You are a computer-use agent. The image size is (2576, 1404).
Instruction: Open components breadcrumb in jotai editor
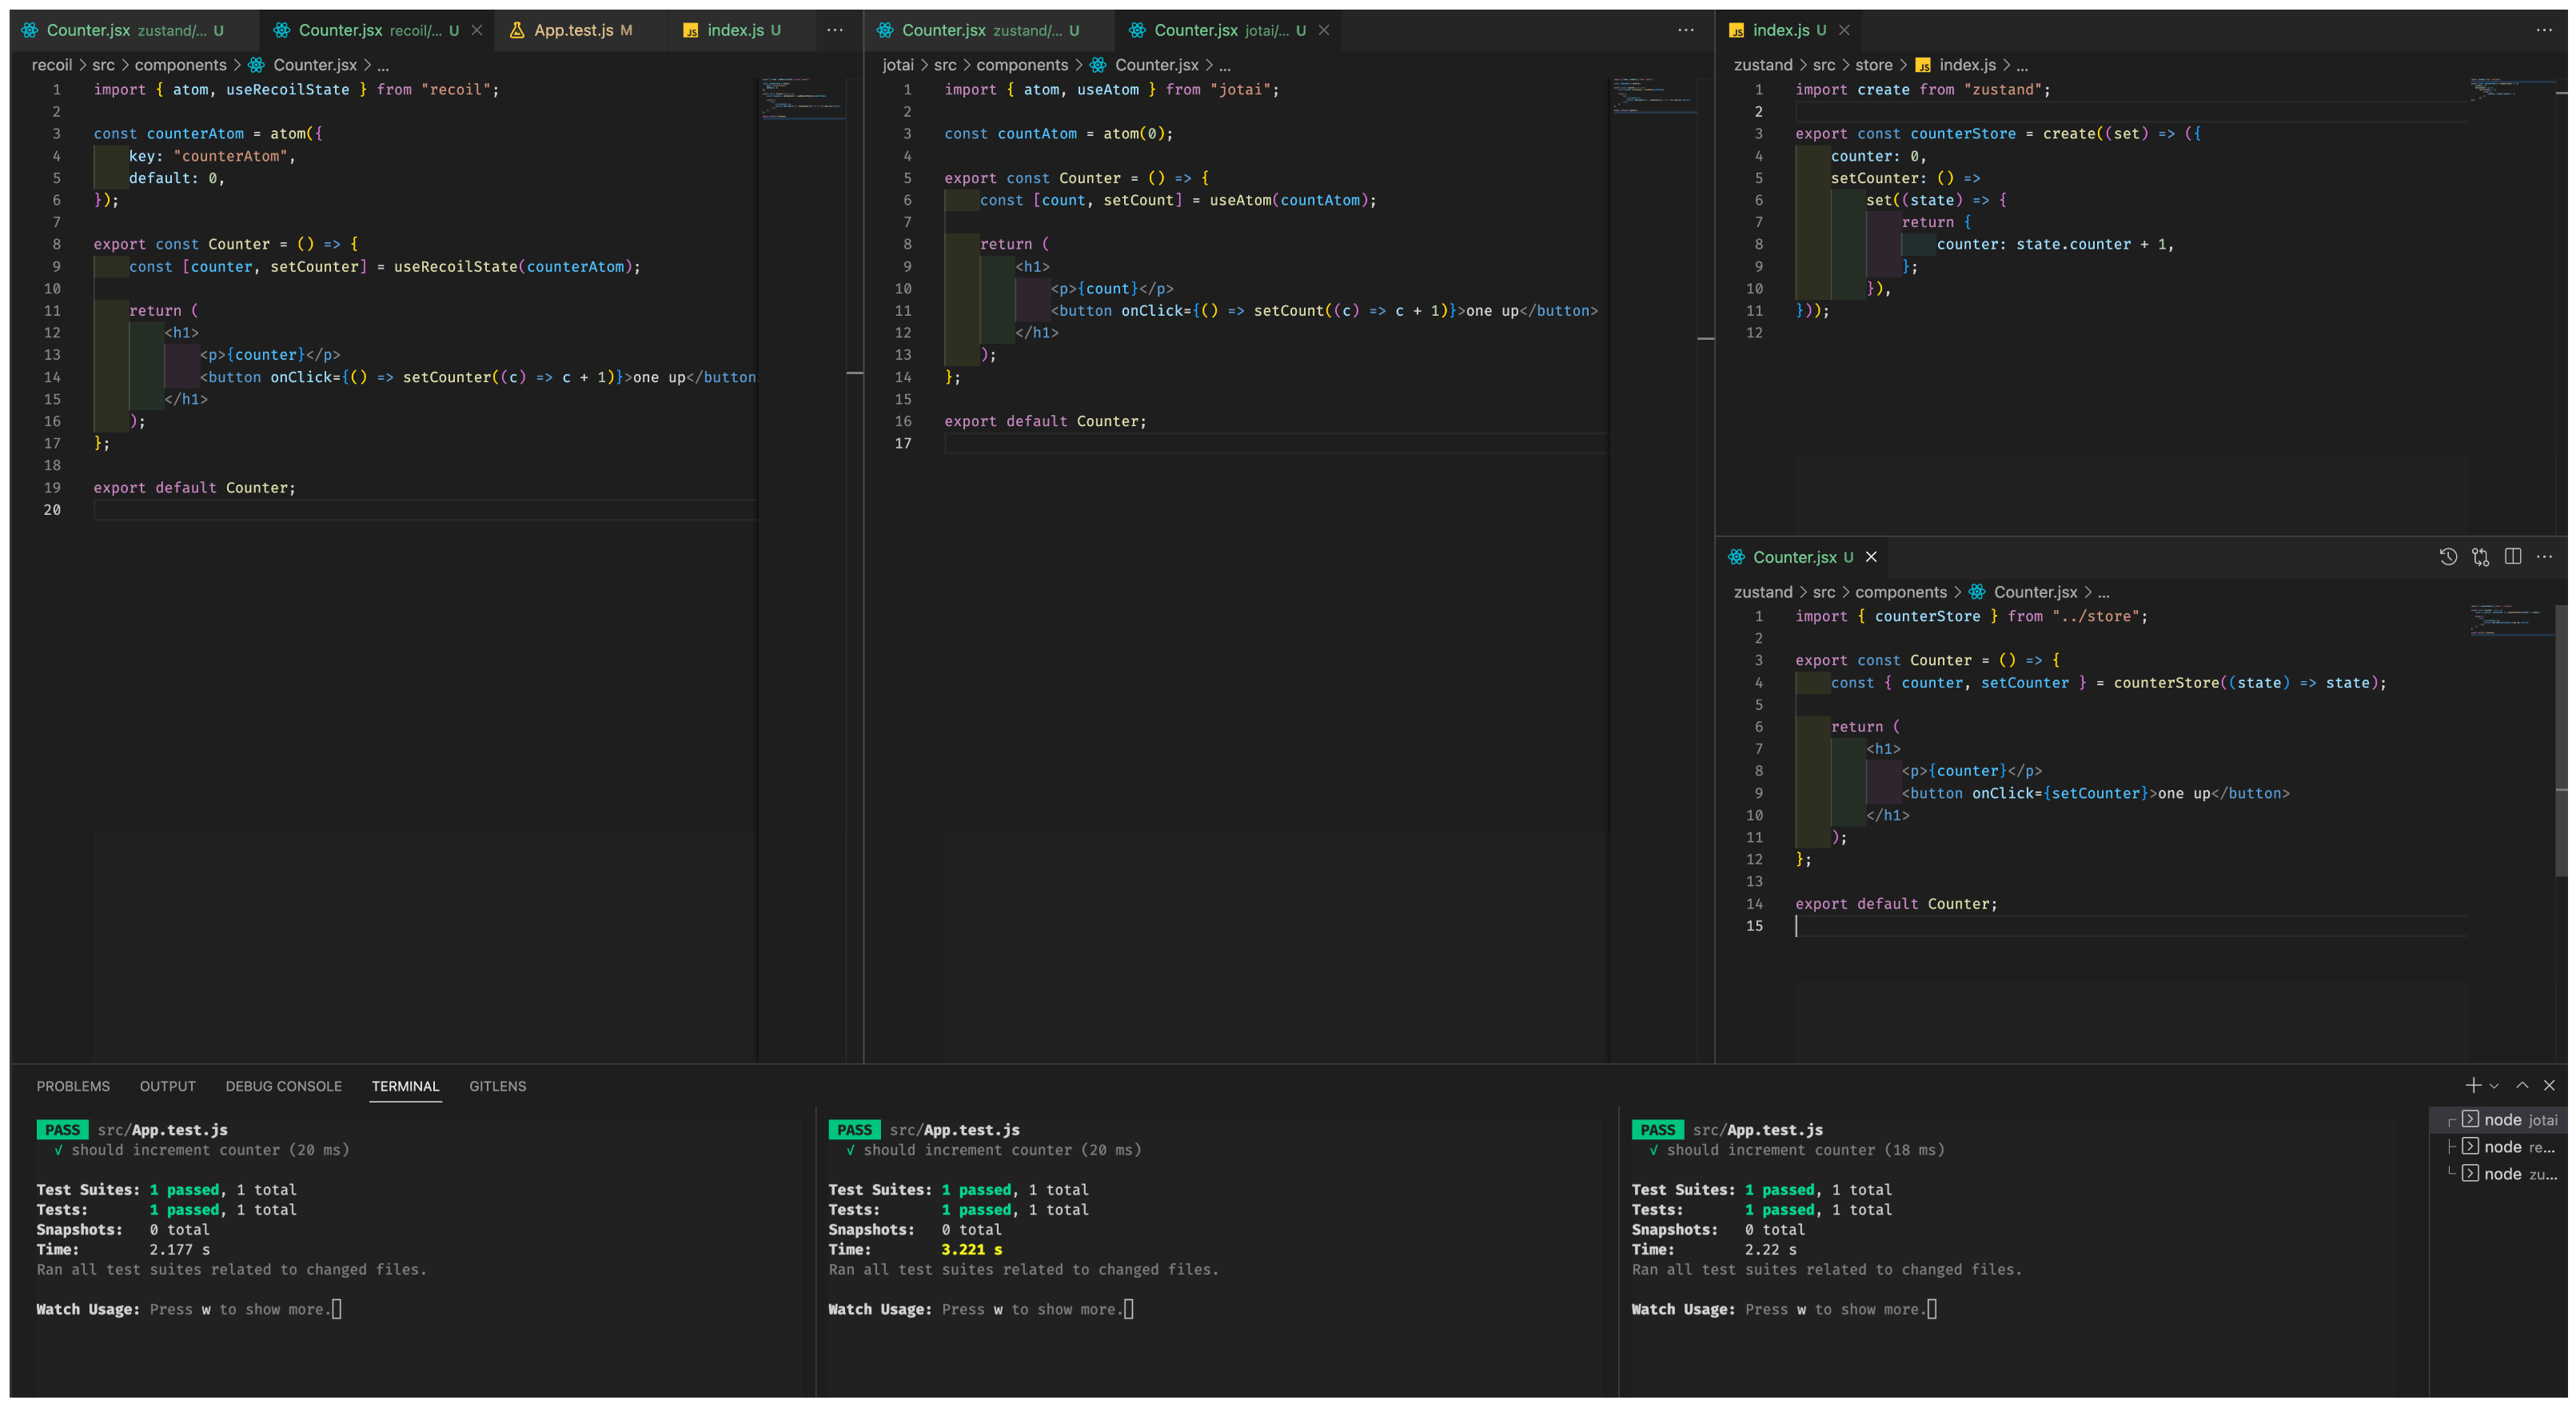coord(1021,65)
